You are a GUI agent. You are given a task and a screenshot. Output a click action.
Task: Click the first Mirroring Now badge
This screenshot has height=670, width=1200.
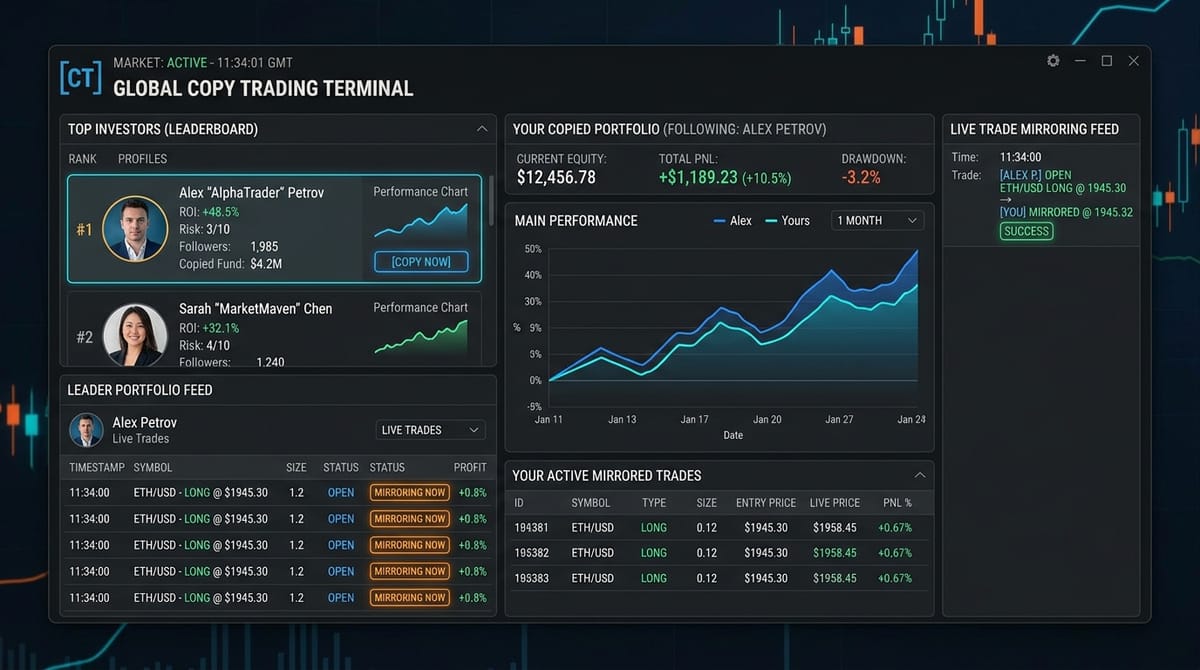click(x=409, y=493)
